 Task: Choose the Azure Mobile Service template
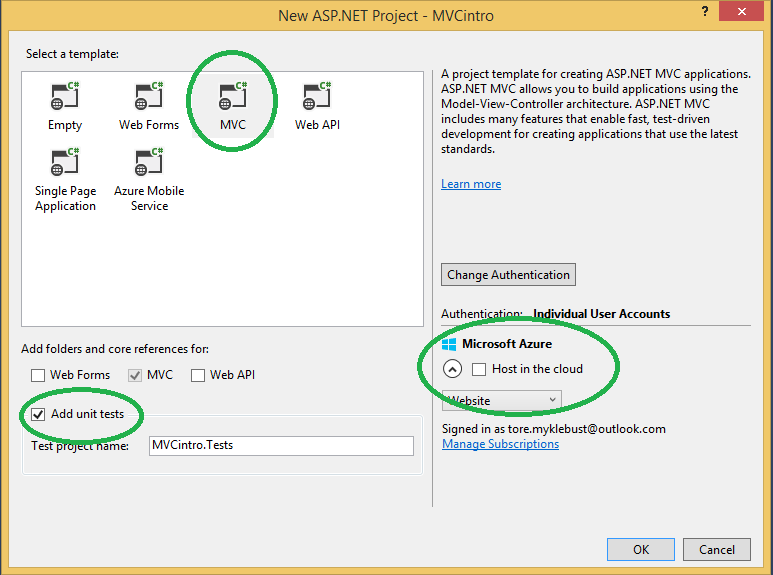pos(149,163)
